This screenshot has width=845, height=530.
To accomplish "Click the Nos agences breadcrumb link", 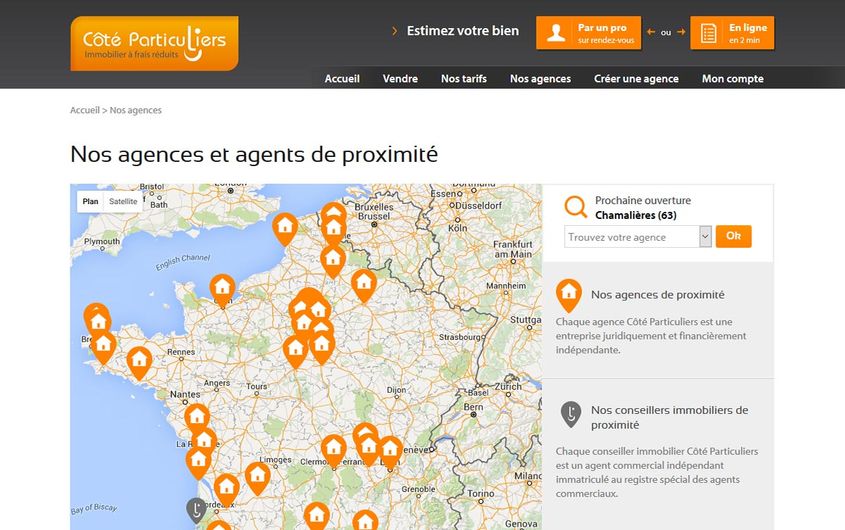I will point(135,110).
